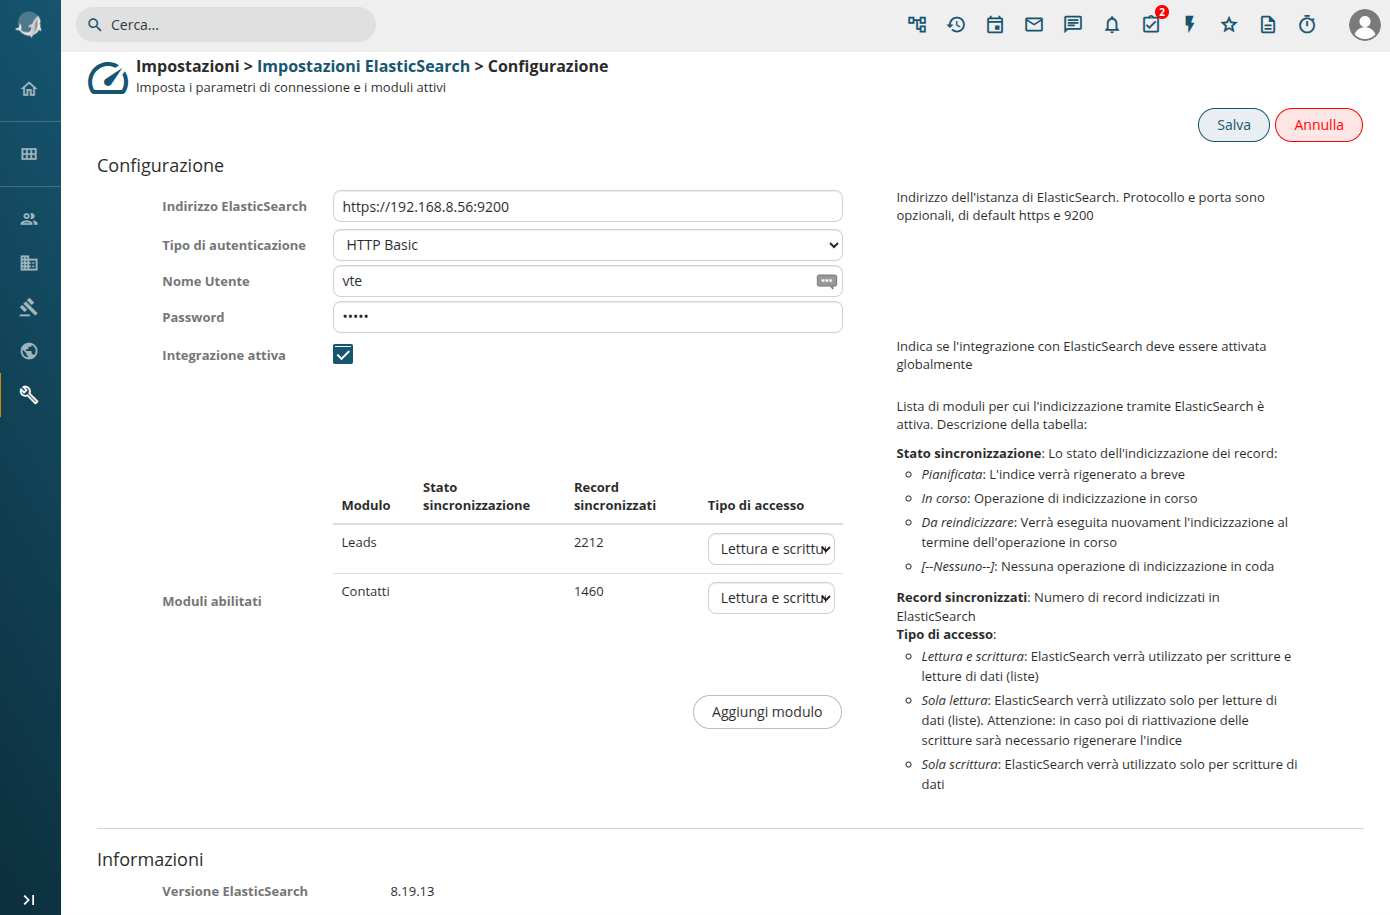Open the process tree icon in top bar
This screenshot has height=915, width=1390.
coord(917,25)
